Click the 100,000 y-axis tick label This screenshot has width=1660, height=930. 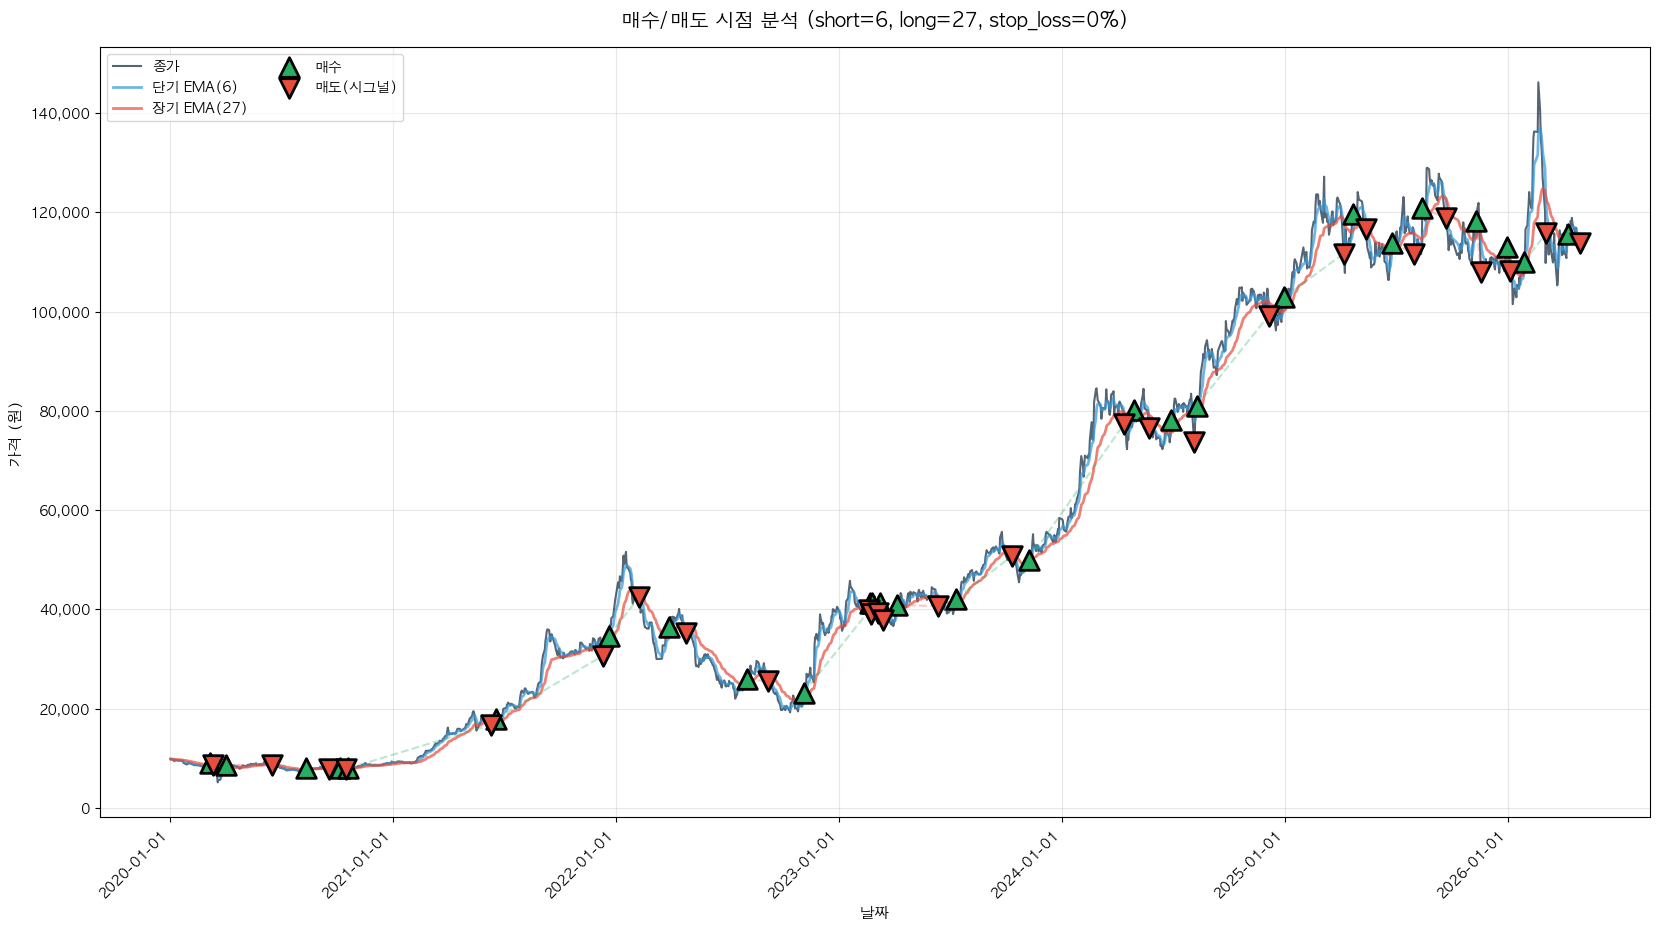[x=60, y=312]
